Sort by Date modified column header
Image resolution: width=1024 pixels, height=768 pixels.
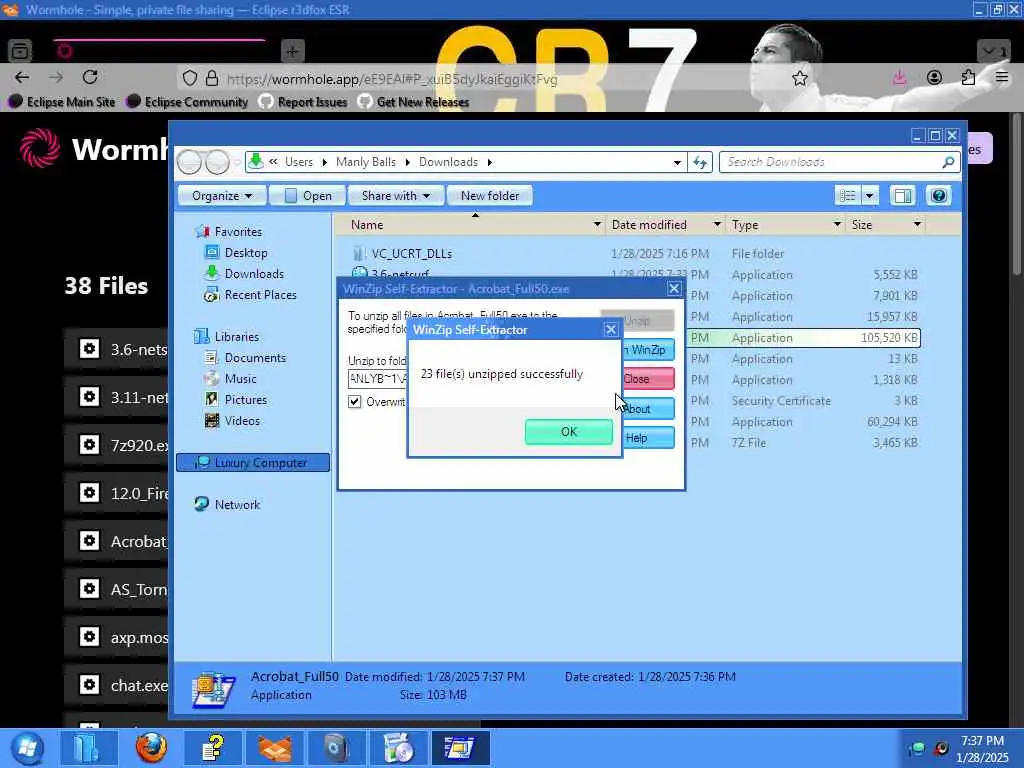point(649,225)
